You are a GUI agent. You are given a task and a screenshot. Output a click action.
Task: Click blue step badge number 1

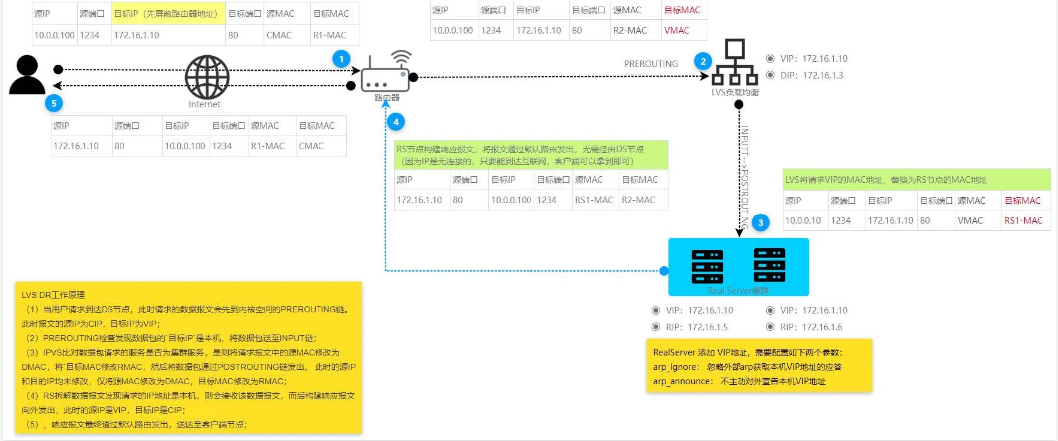pos(341,58)
